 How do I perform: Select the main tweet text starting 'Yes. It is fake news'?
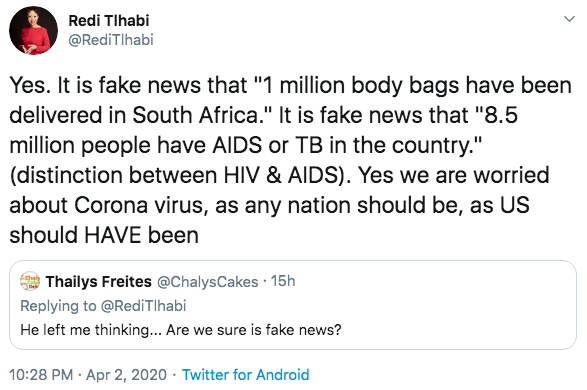click(290, 160)
